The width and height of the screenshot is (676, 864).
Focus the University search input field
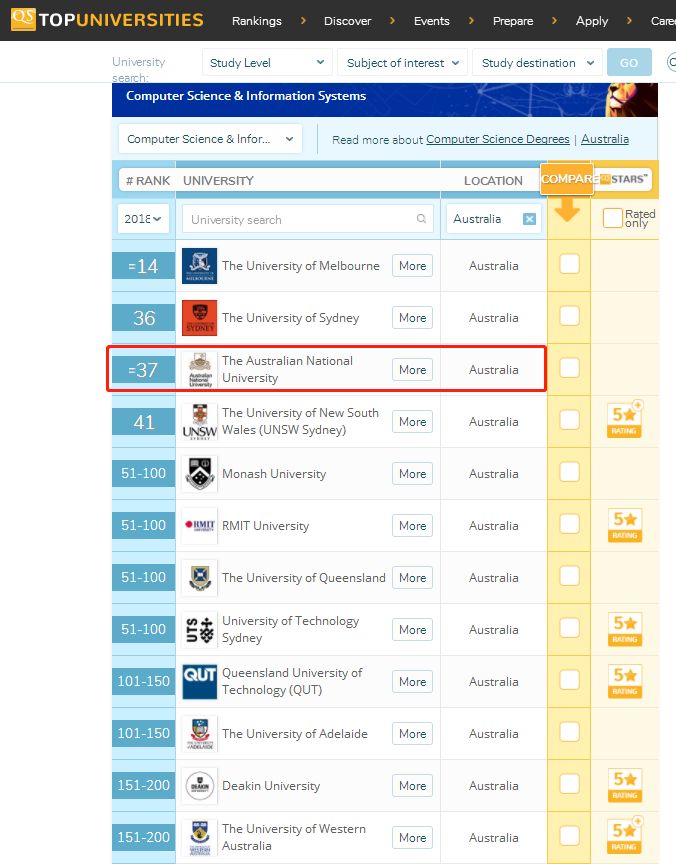point(307,219)
